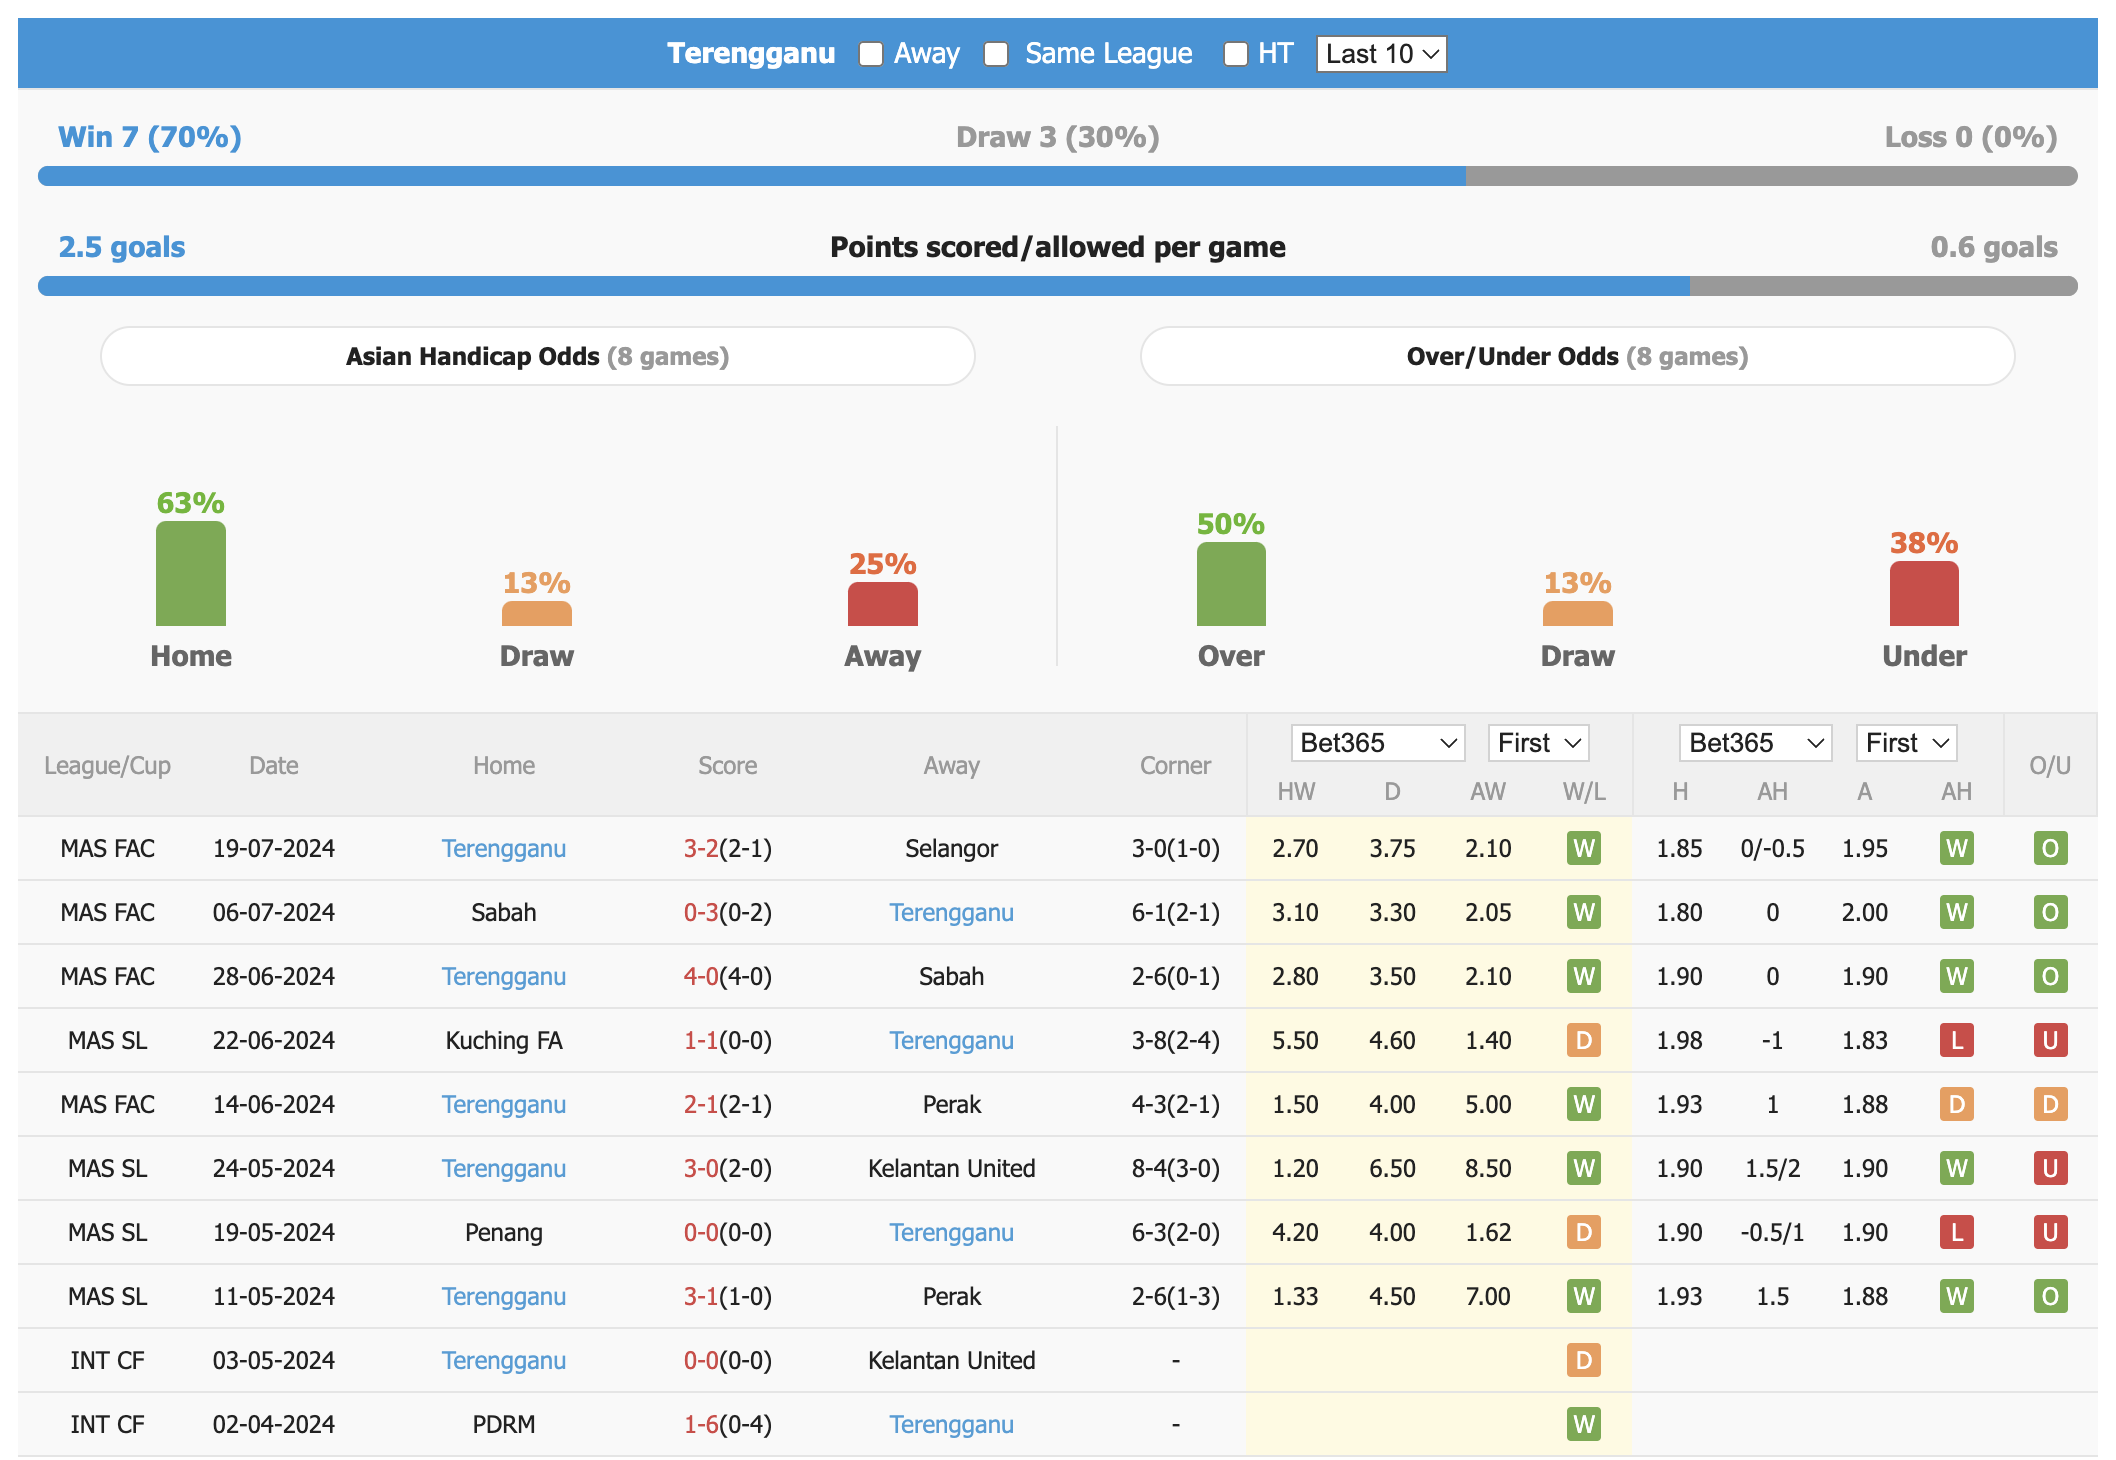The height and width of the screenshot is (1460, 2116).
Task: Click Kuching FA team name
Action: (504, 1040)
